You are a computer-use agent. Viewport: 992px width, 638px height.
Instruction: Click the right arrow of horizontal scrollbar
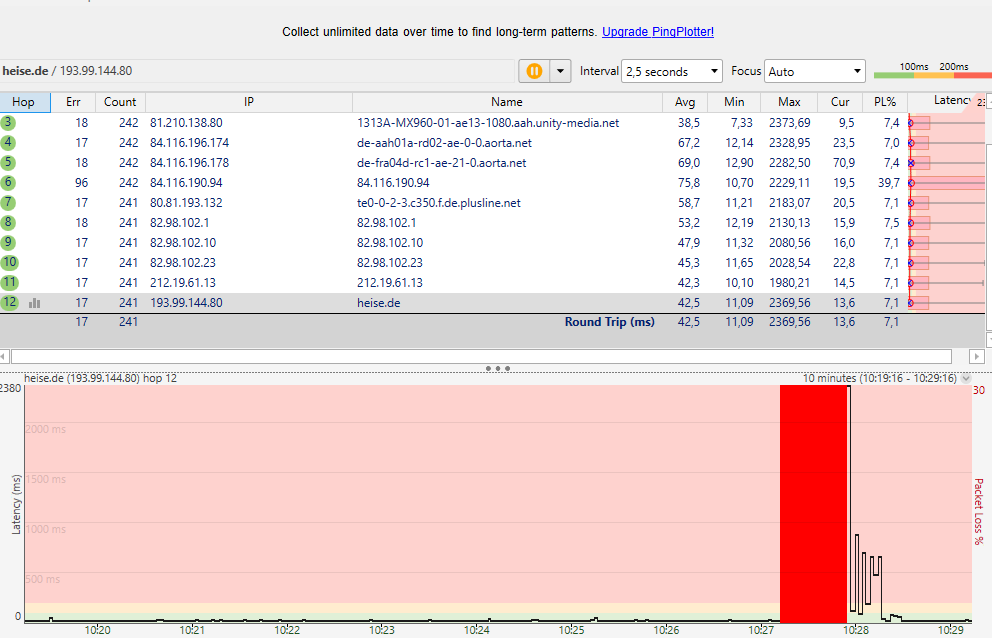(977, 356)
